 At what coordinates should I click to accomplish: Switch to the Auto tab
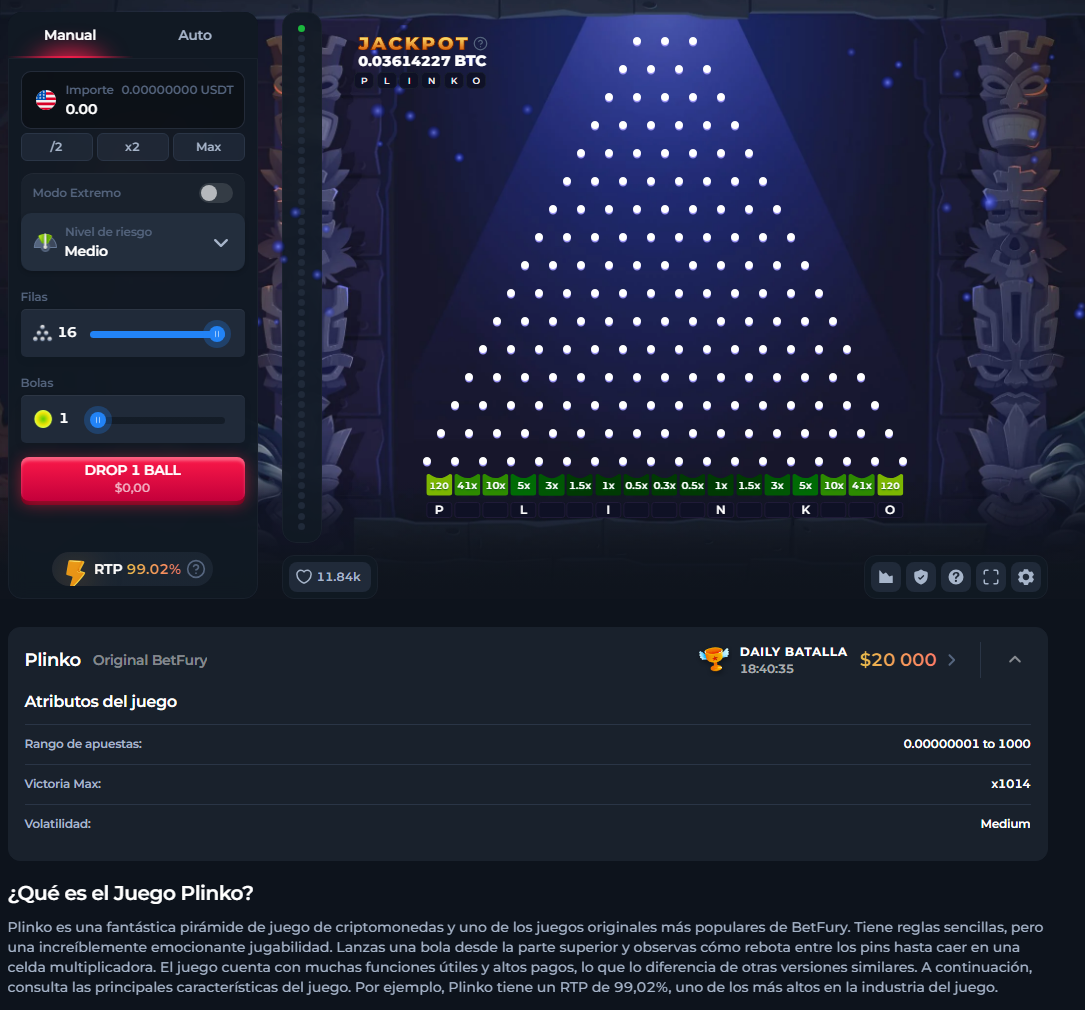coord(195,35)
